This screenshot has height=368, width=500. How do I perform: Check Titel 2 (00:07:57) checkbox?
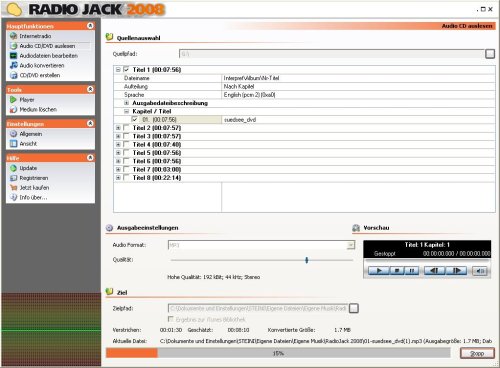[x=126, y=128]
